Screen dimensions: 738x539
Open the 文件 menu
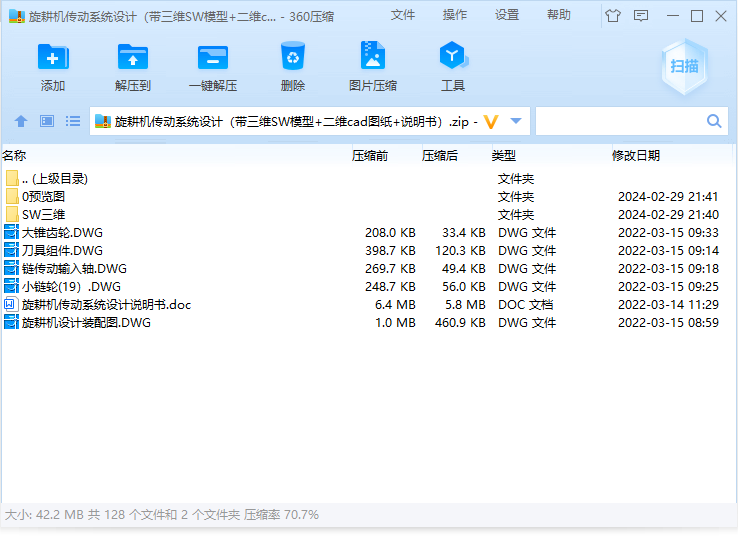point(403,15)
